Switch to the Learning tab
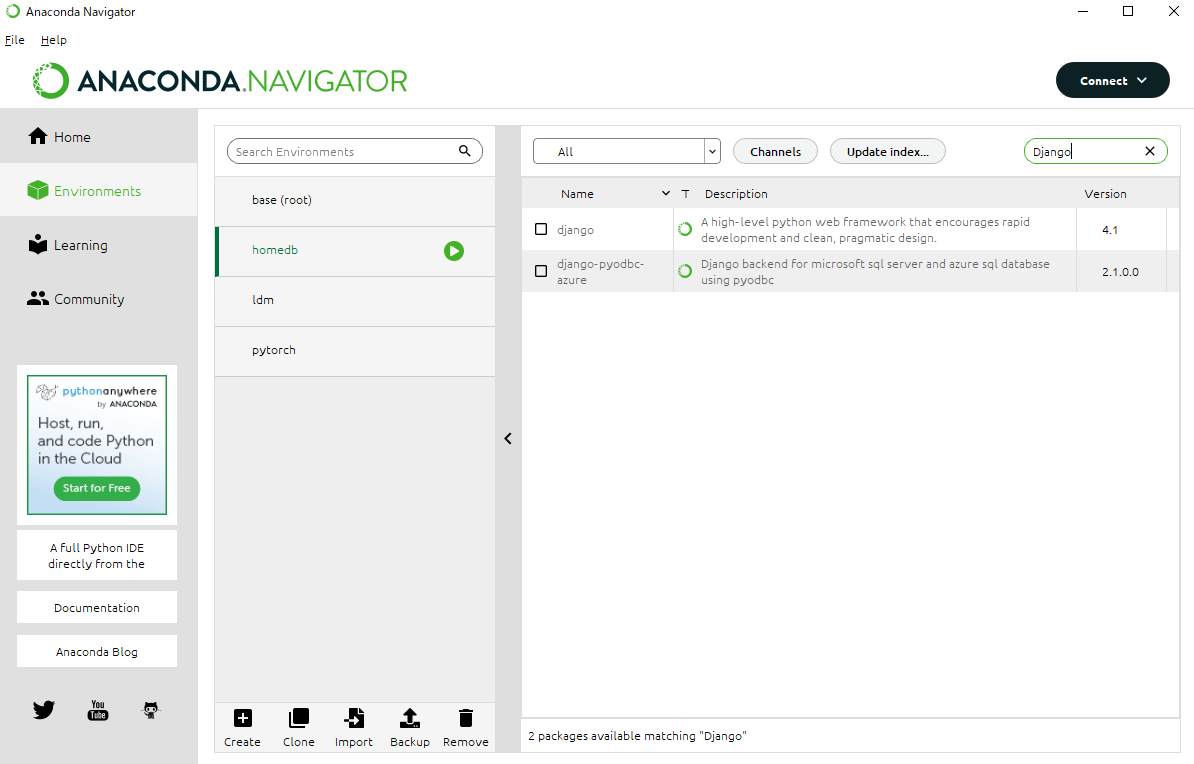Image resolution: width=1194 pixels, height=764 pixels. [x=99, y=245]
